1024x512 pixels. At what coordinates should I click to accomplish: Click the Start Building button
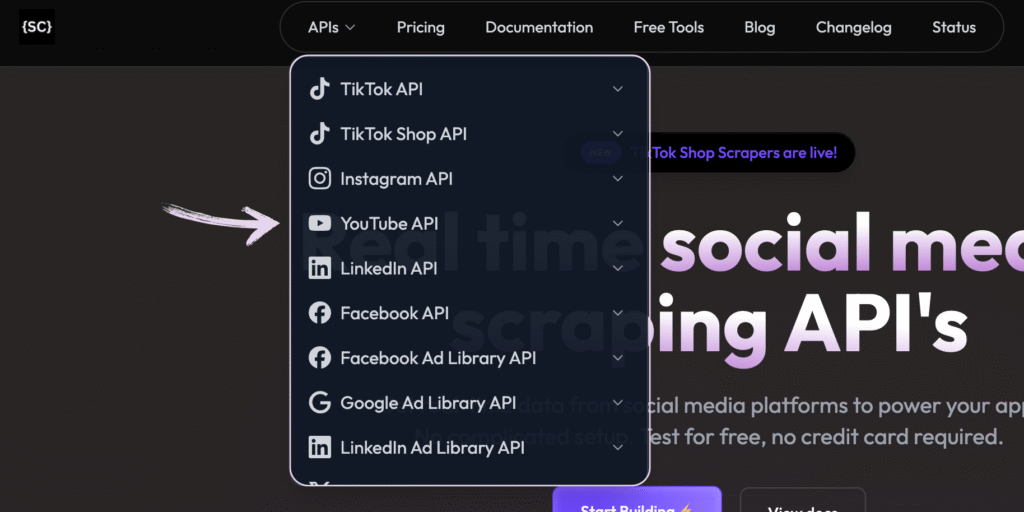coord(637,501)
